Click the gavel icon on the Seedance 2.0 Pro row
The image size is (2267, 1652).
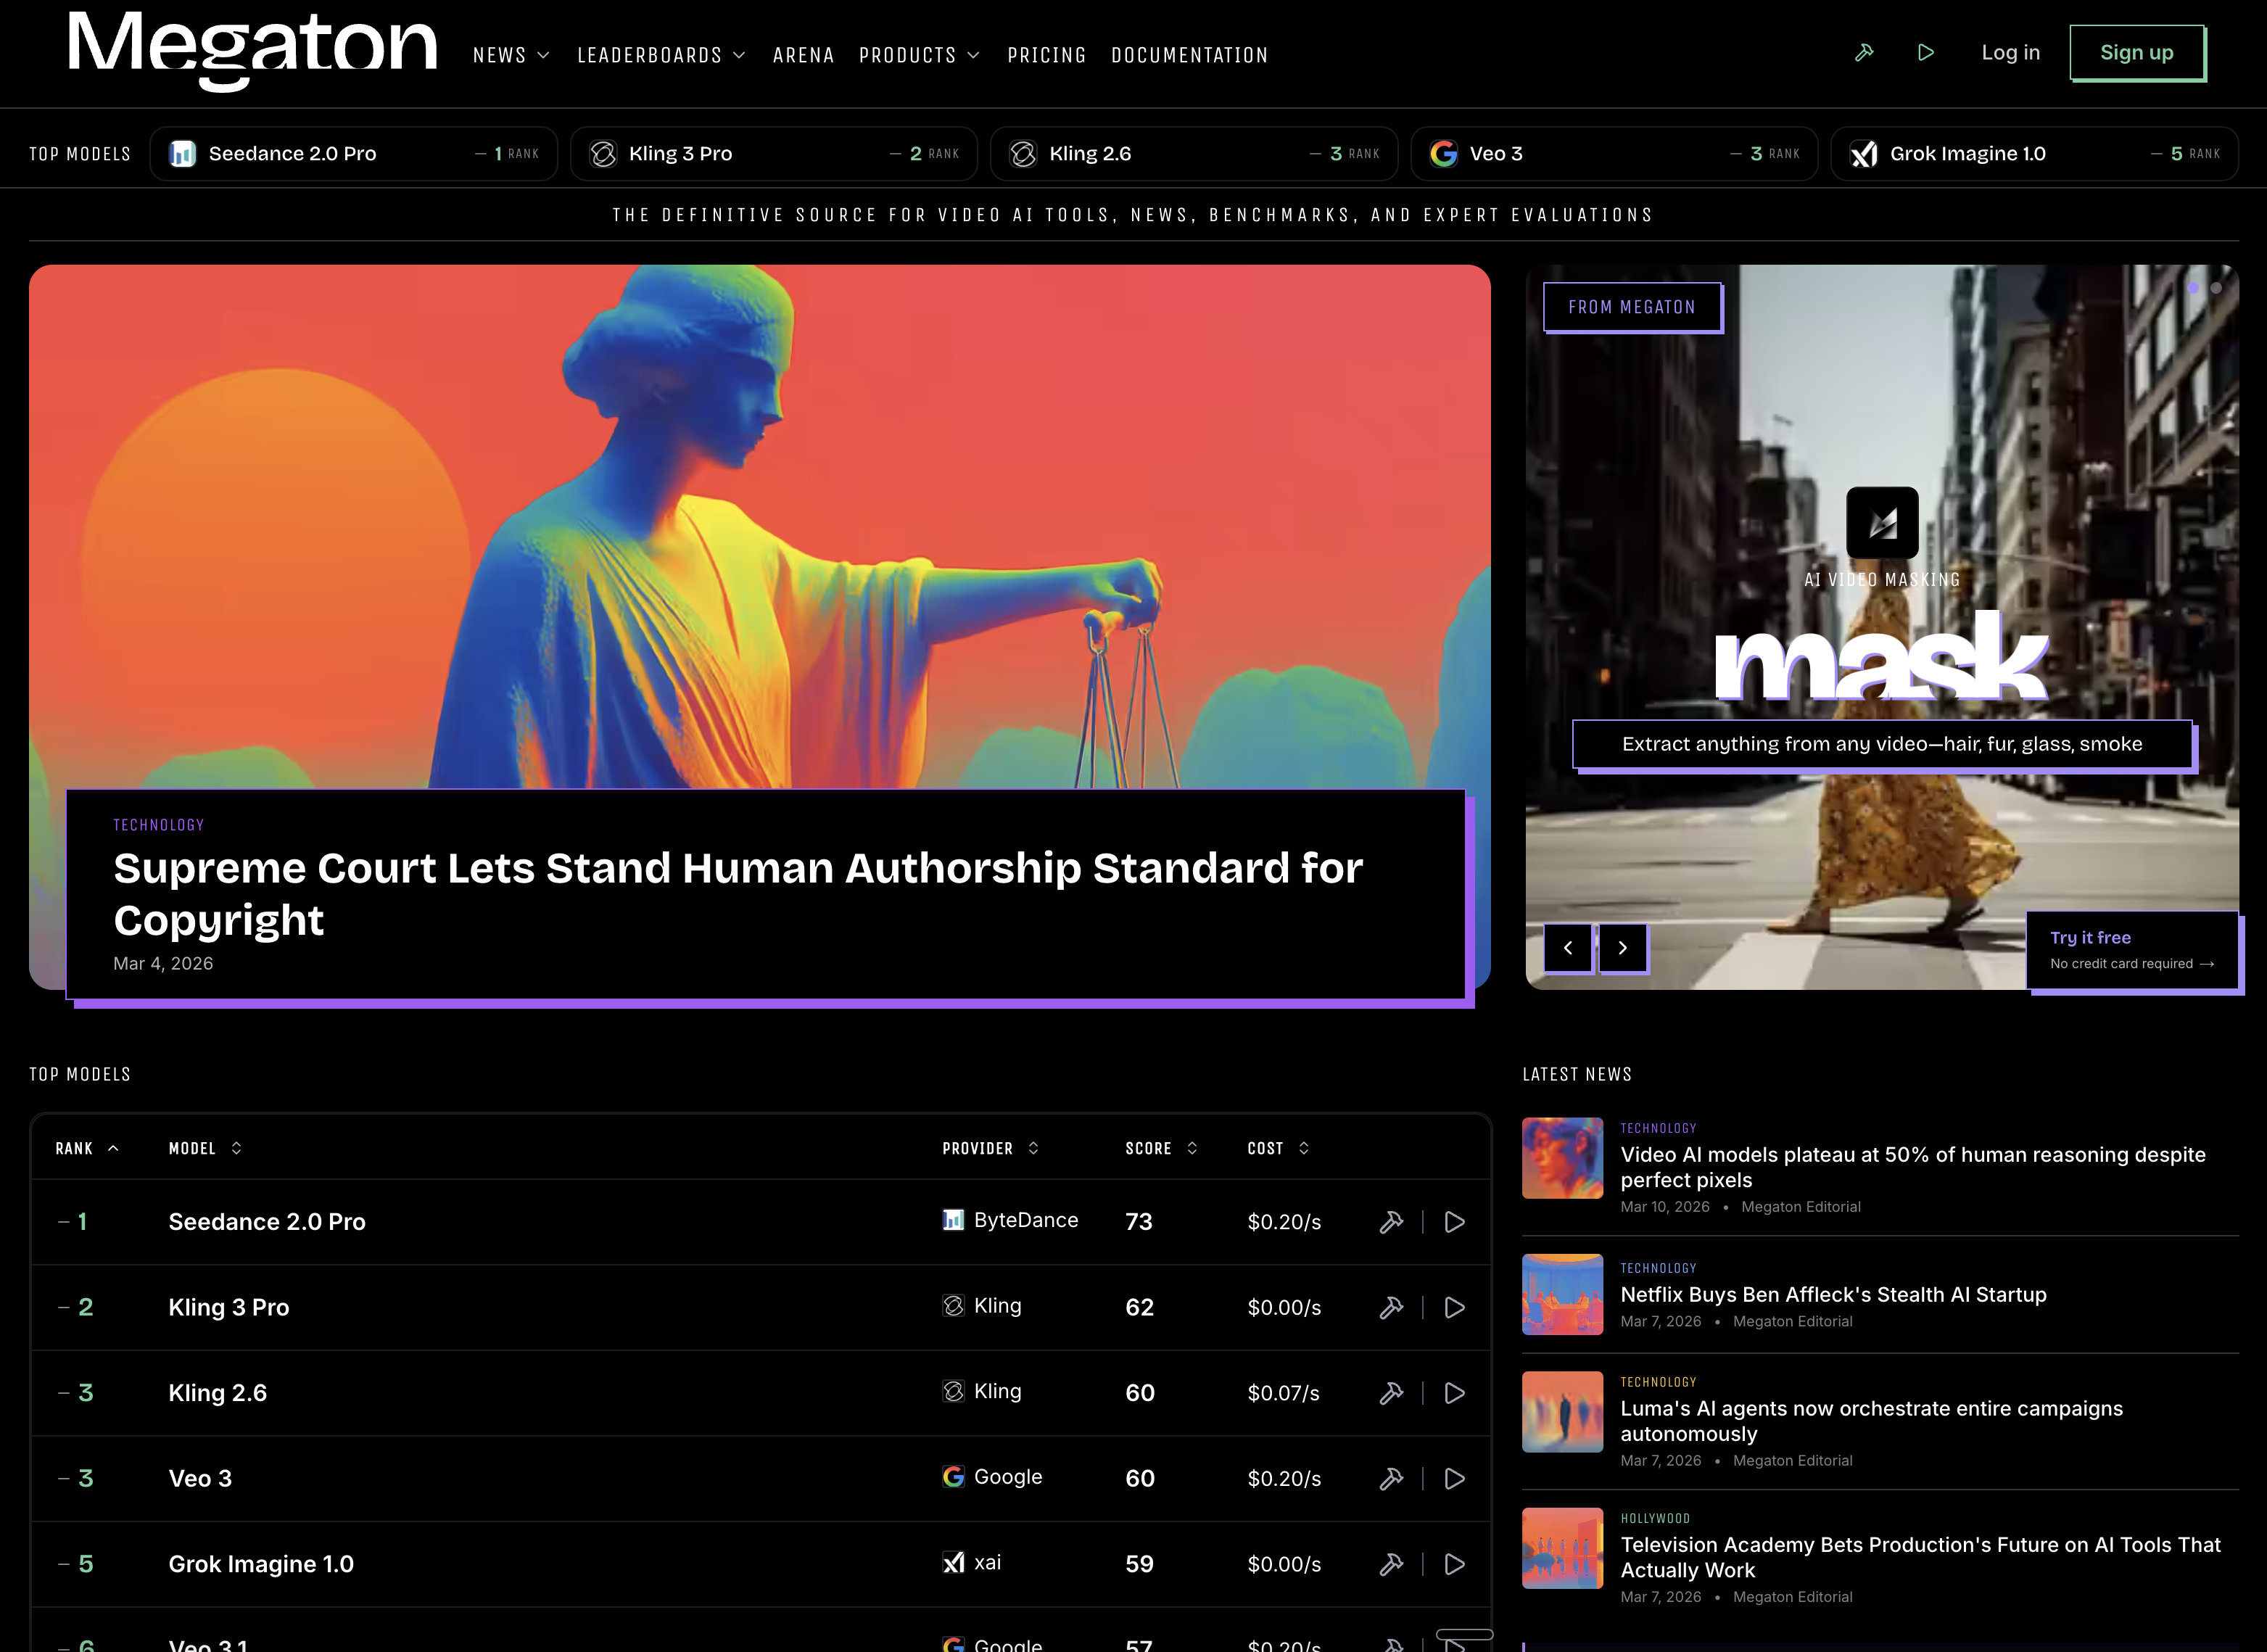(1392, 1222)
